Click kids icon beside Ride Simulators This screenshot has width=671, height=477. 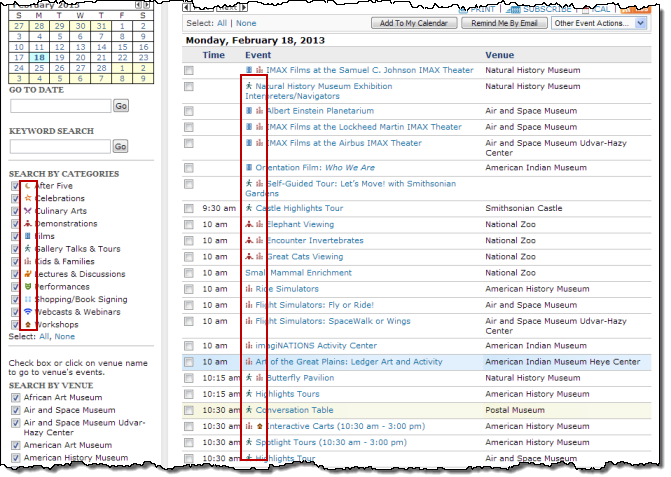click(249, 289)
